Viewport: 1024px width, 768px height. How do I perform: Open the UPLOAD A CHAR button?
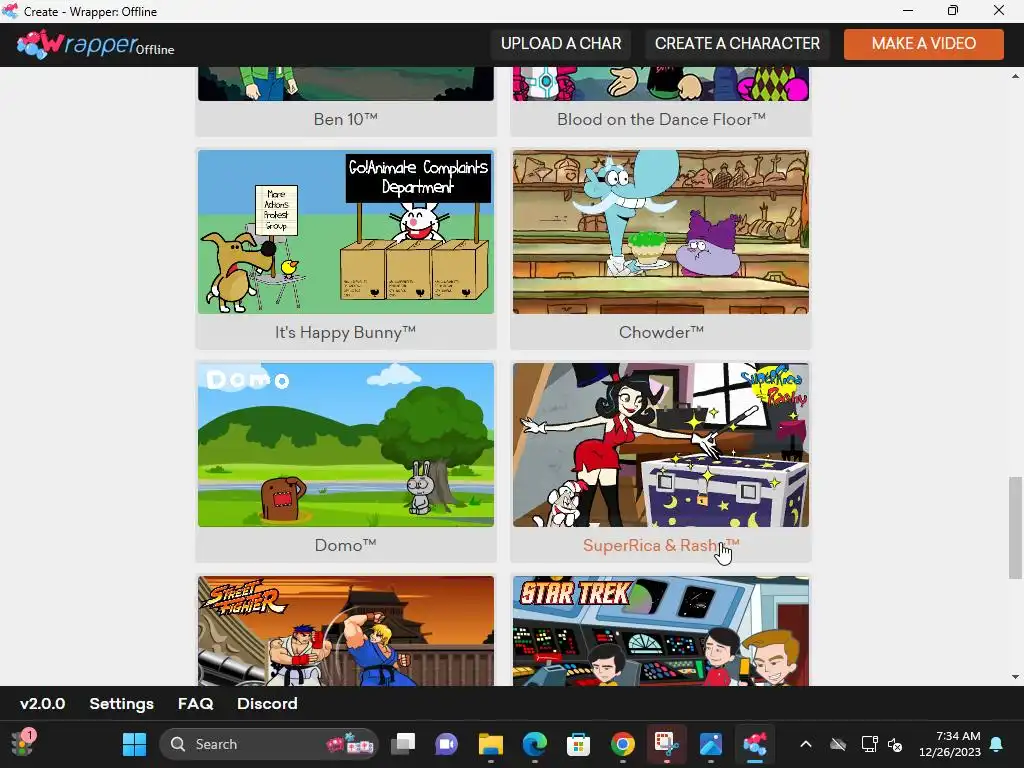tap(561, 44)
